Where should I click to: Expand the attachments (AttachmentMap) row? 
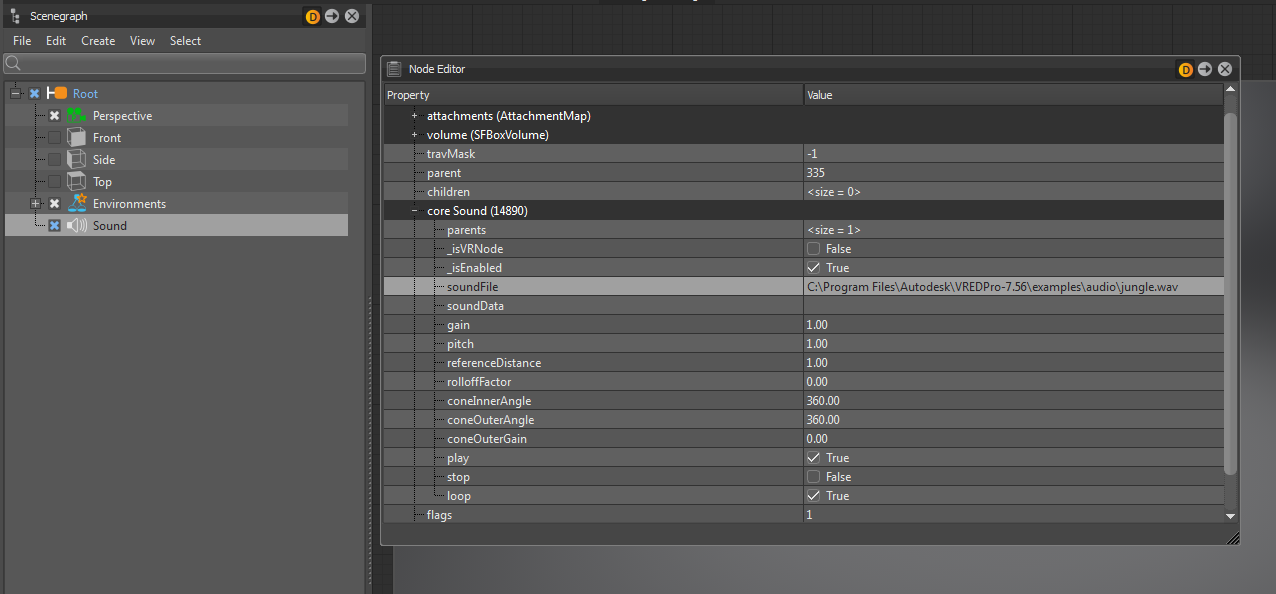(x=414, y=116)
